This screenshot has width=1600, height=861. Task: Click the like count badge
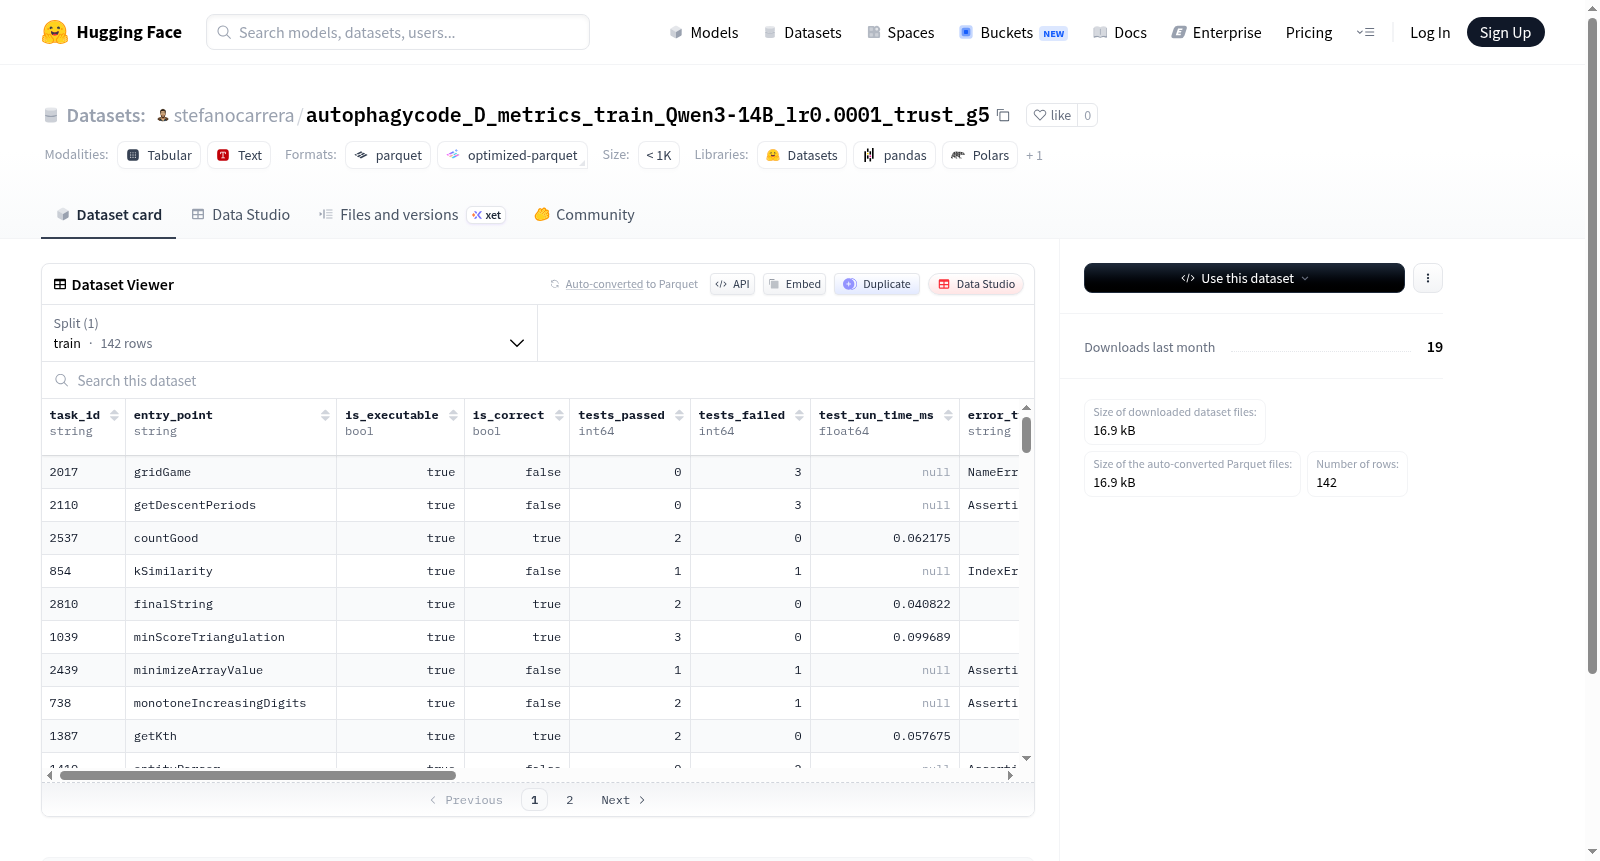1088,115
